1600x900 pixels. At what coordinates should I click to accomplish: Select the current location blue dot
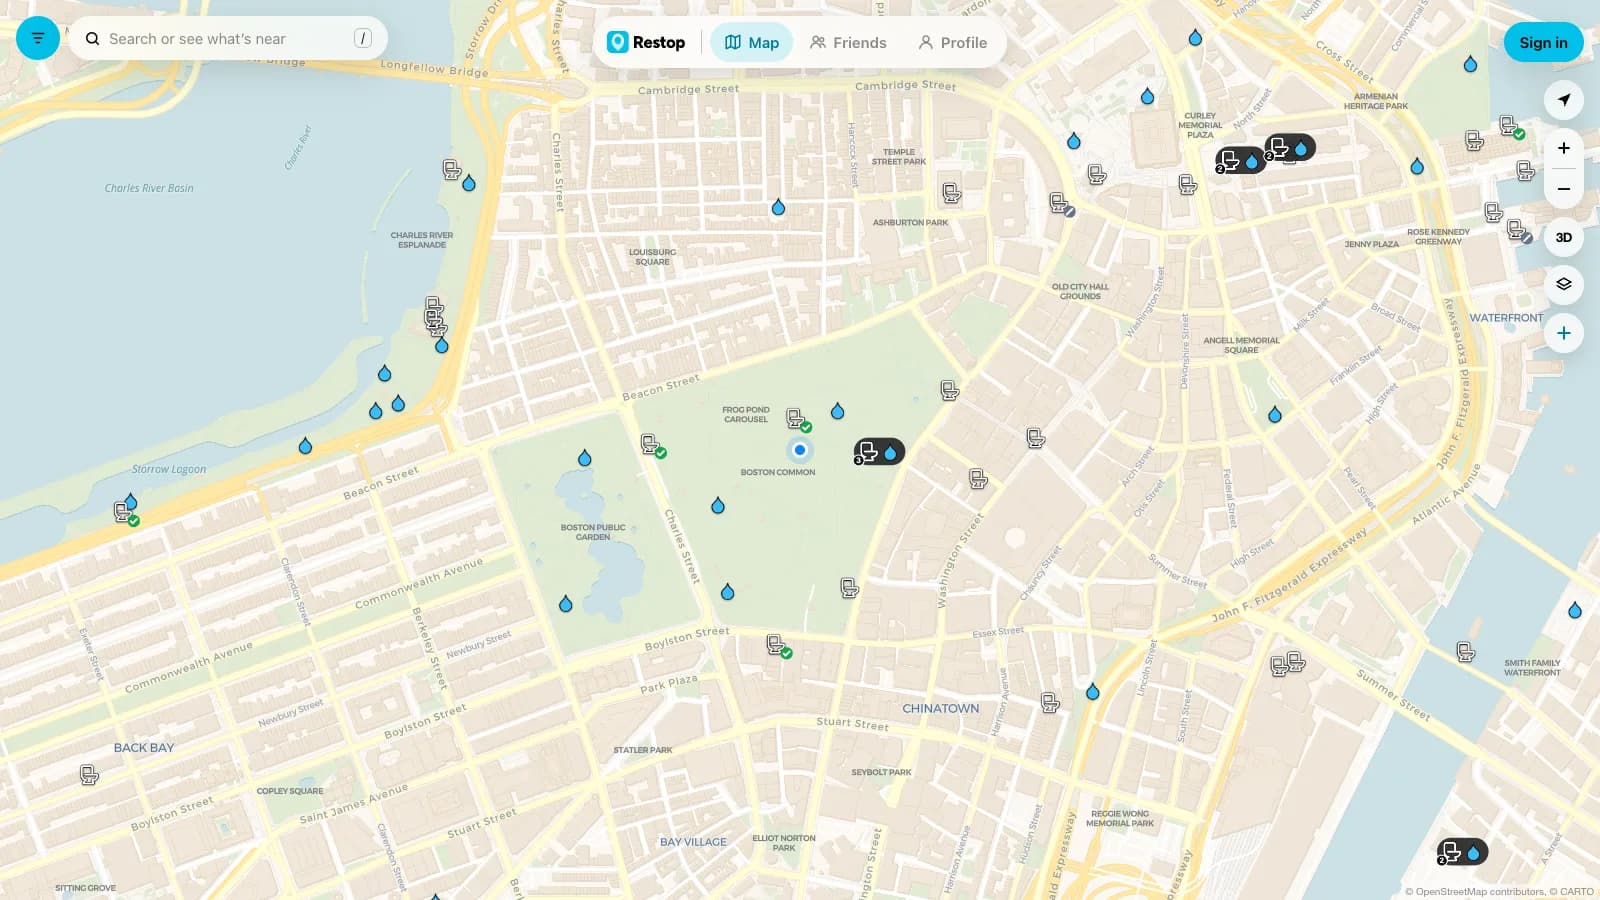(x=800, y=450)
